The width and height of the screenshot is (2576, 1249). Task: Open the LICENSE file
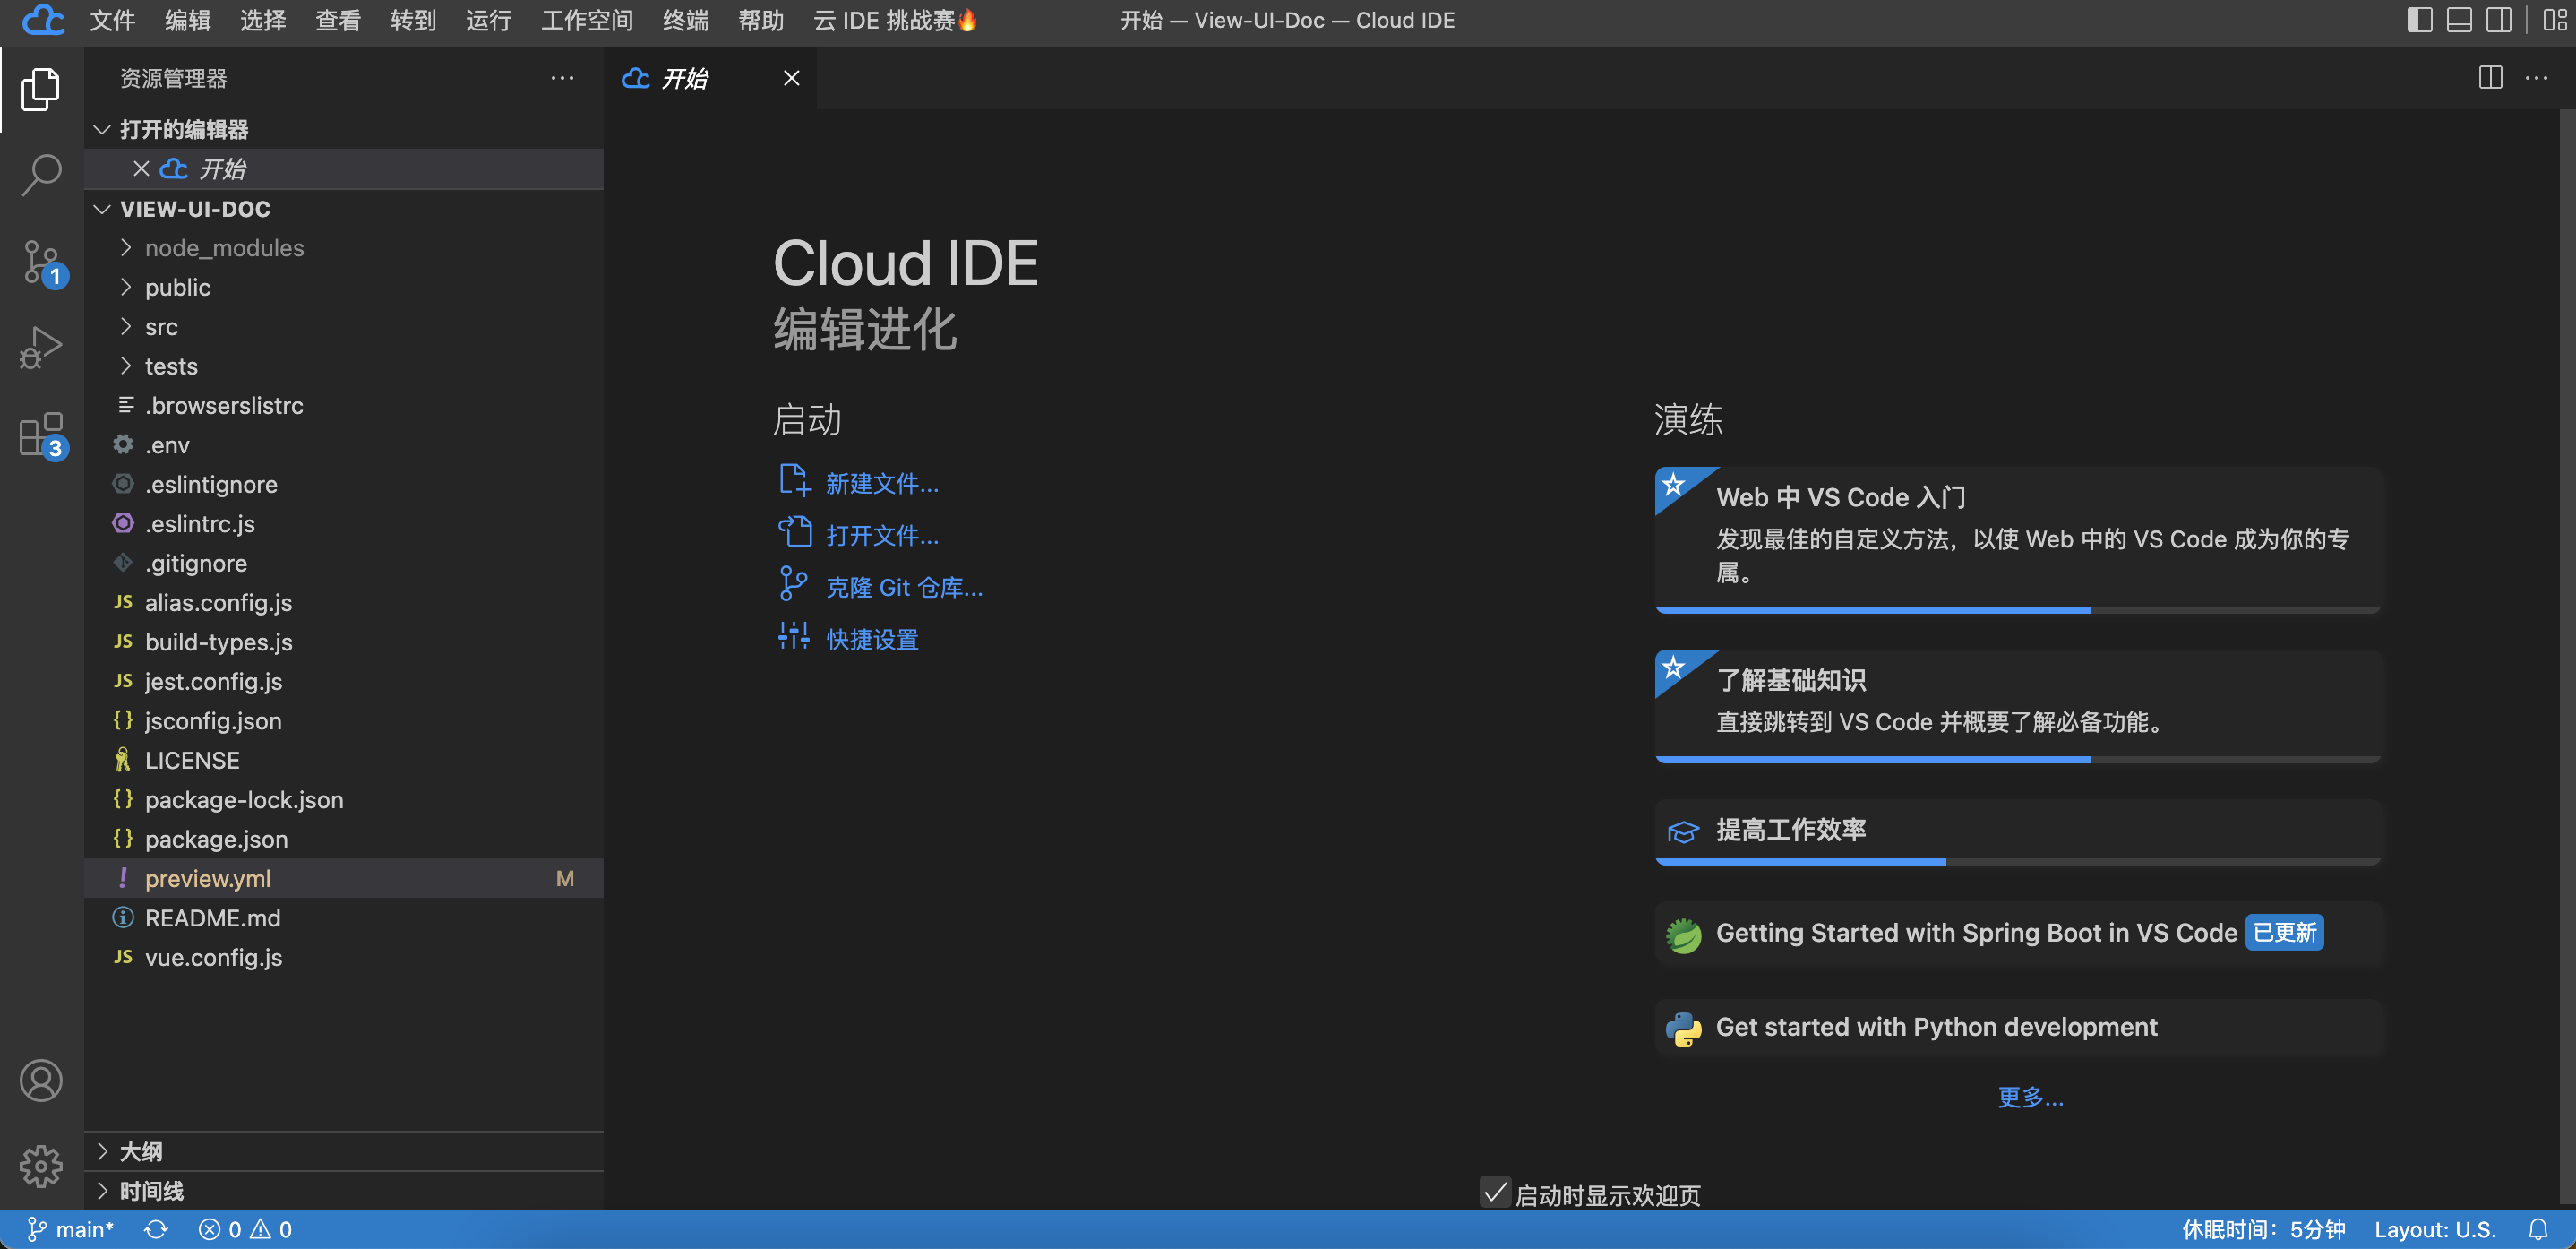[344, 761]
